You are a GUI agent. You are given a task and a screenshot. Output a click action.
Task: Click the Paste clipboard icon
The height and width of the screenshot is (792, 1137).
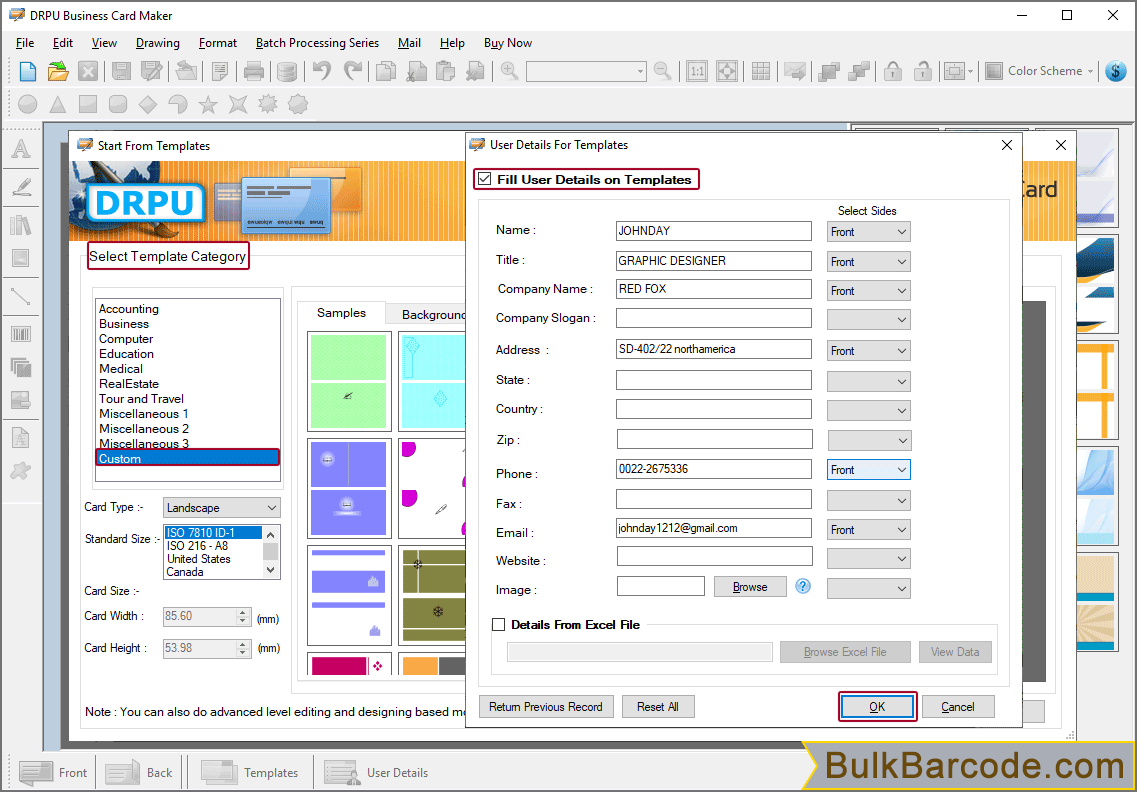pos(445,71)
